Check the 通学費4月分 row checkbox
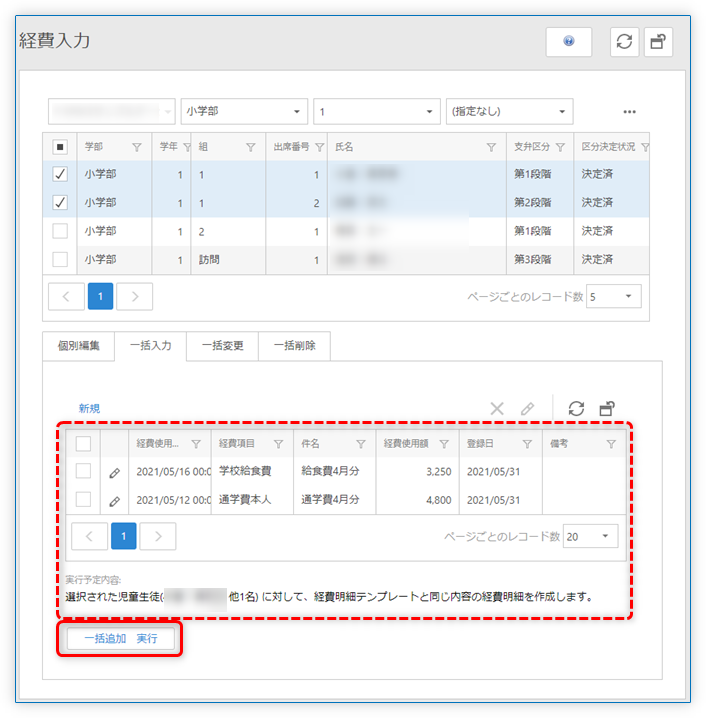Viewport: 706px width, 718px height. [x=83, y=499]
